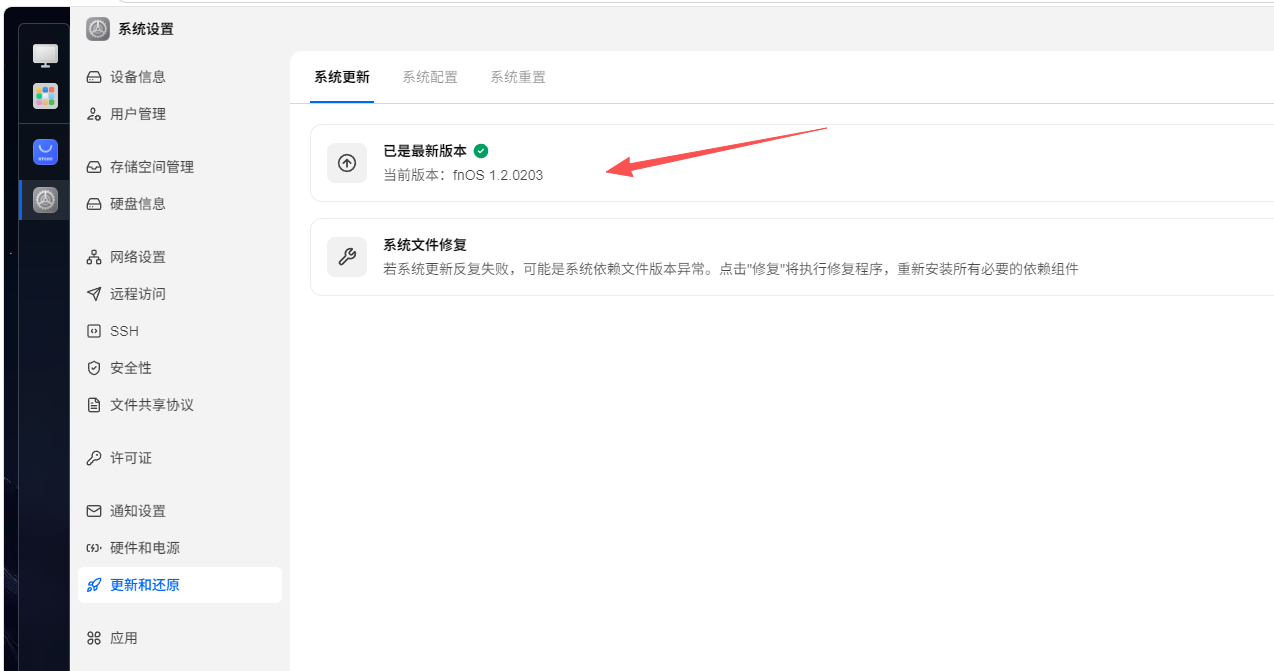Launch the blue app store icon in dock
The image size is (1274, 671).
(x=46, y=152)
